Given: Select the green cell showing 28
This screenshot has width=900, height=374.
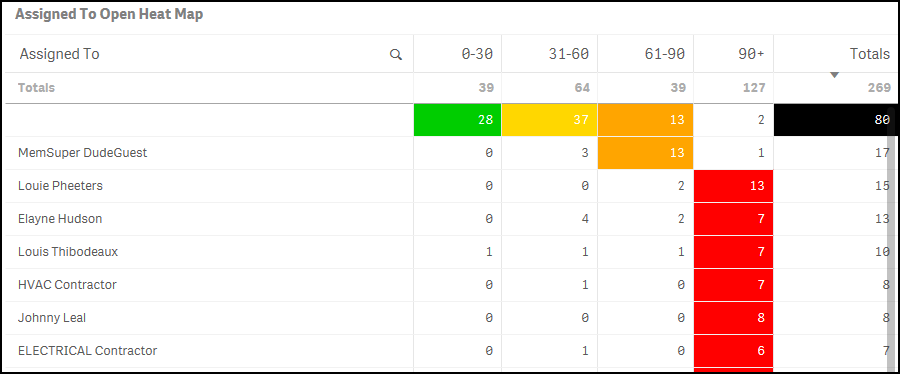Looking at the screenshot, I should pyautogui.click(x=457, y=120).
